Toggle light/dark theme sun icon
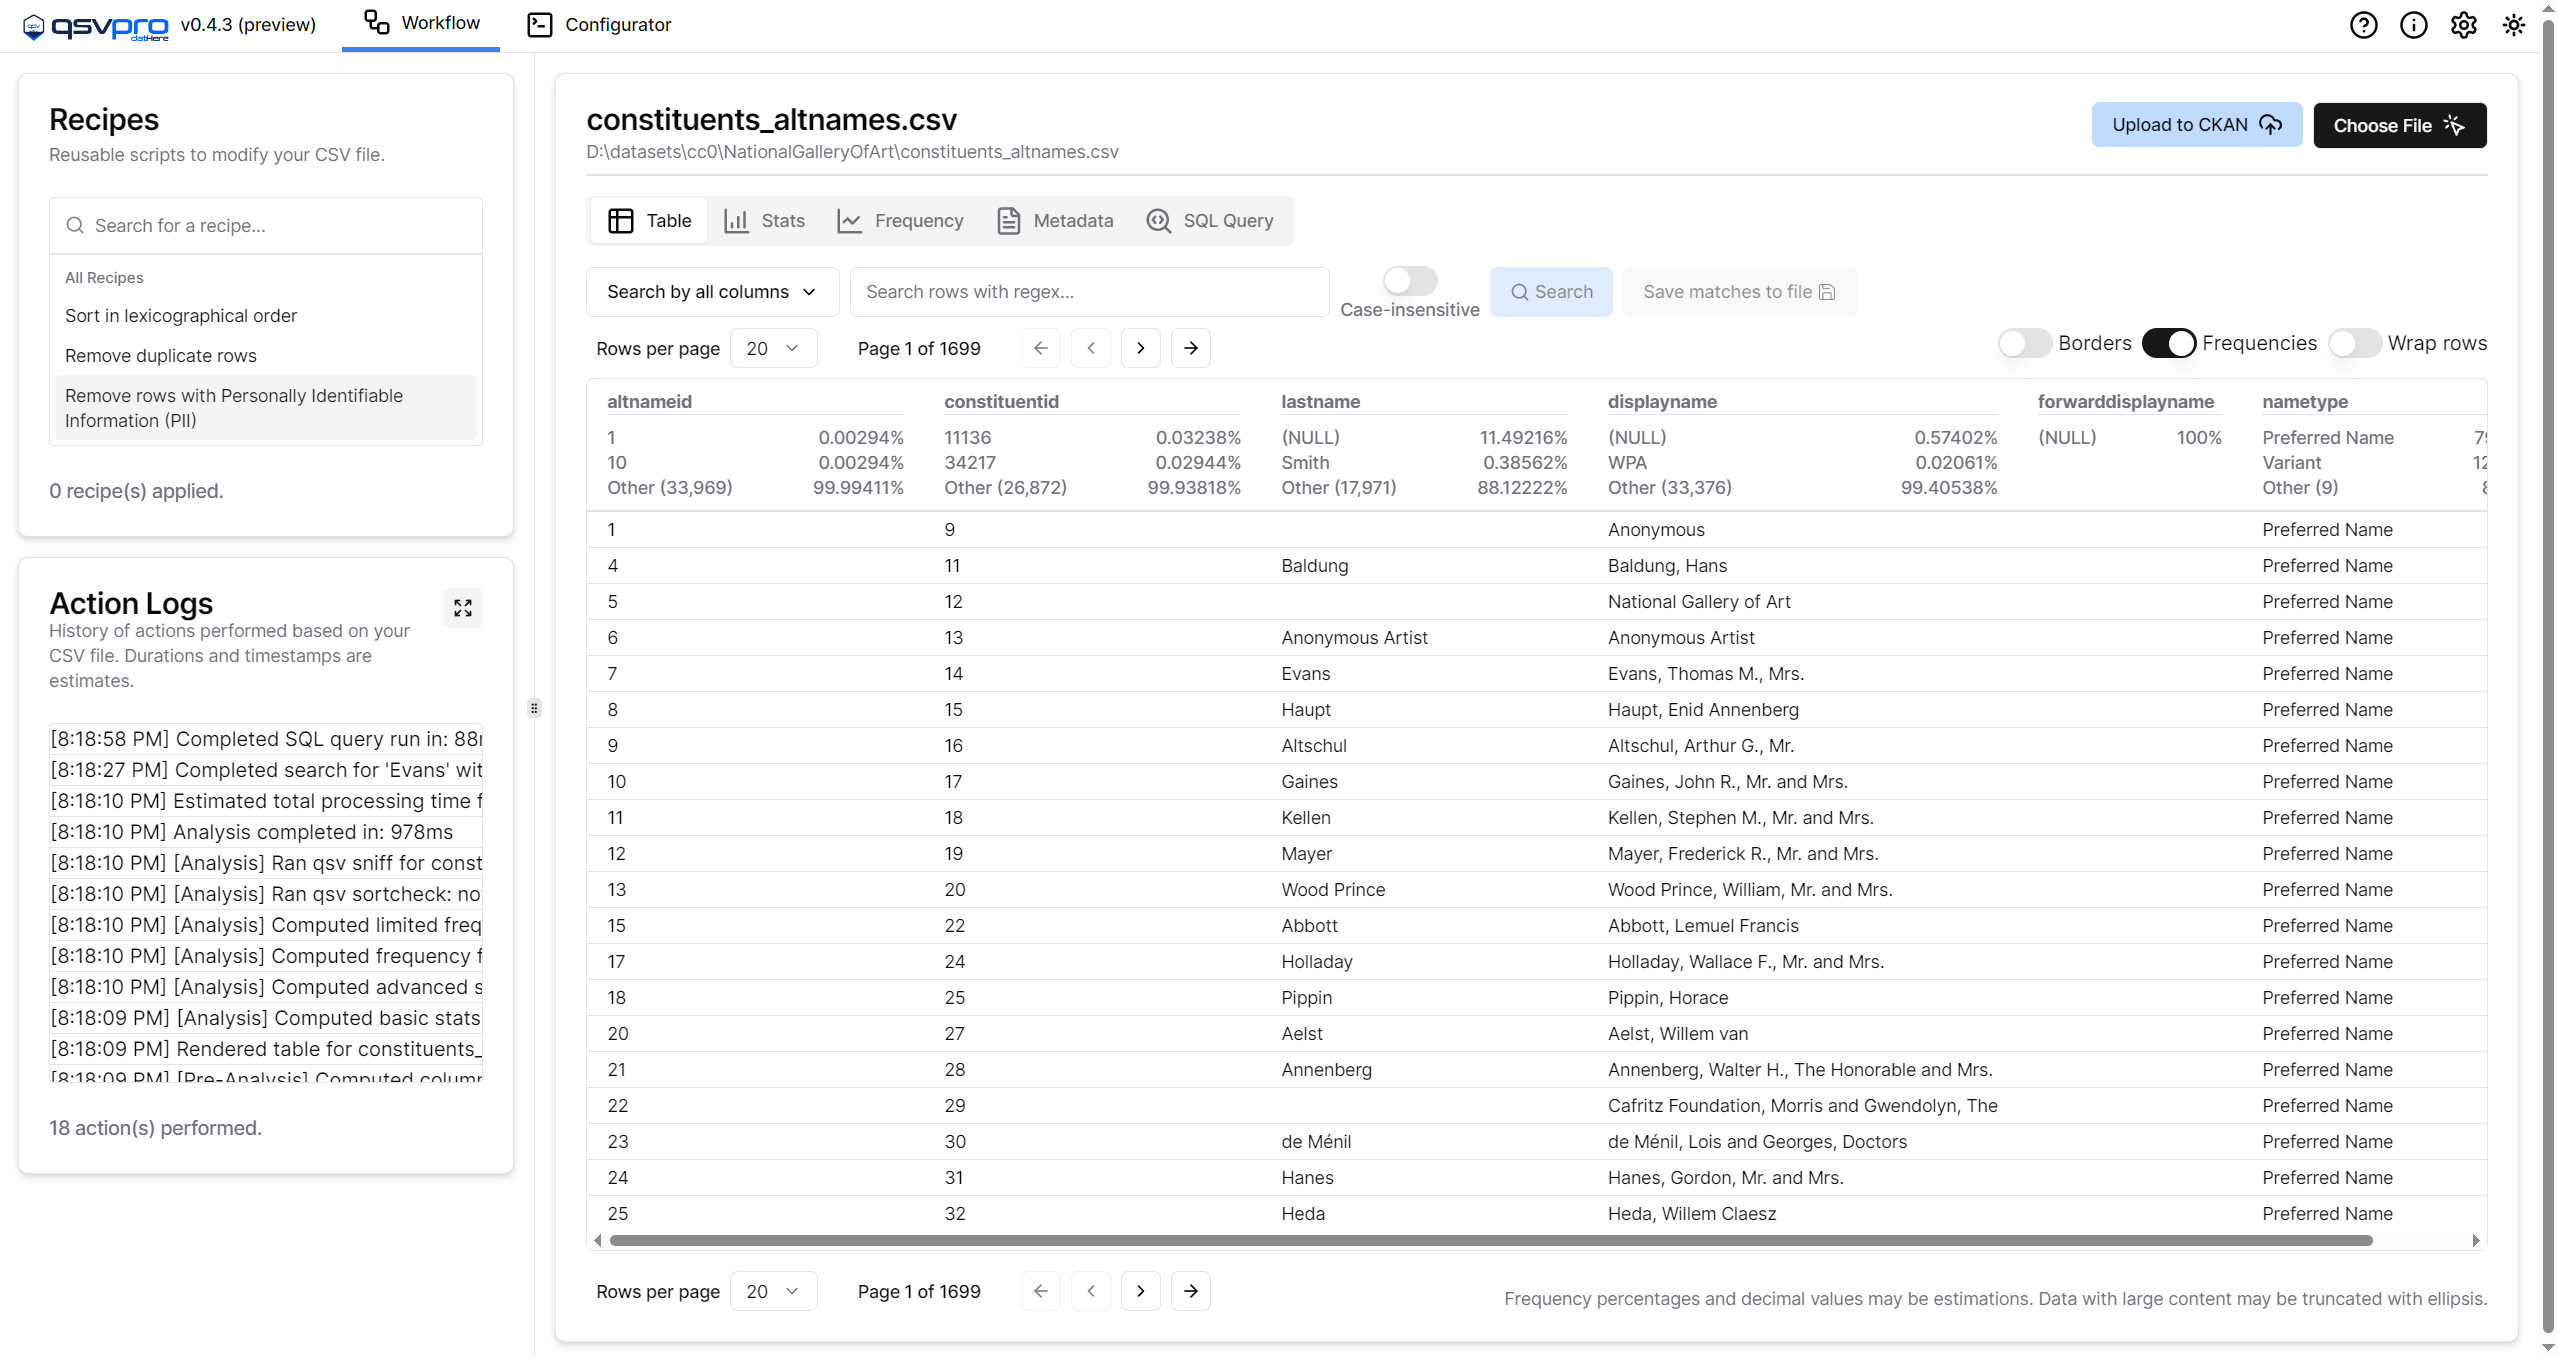Viewport: 2558px width, 1357px height. point(2513,25)
